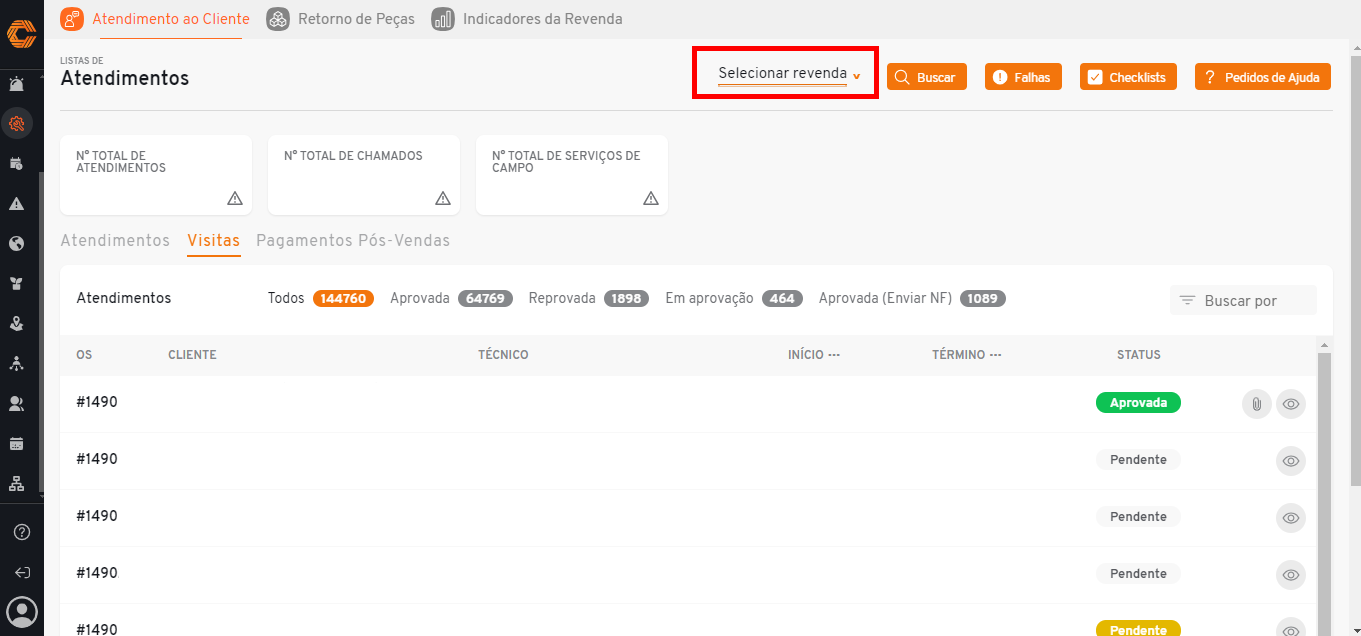Click the sidebar's vertical scrollbar

41,333
